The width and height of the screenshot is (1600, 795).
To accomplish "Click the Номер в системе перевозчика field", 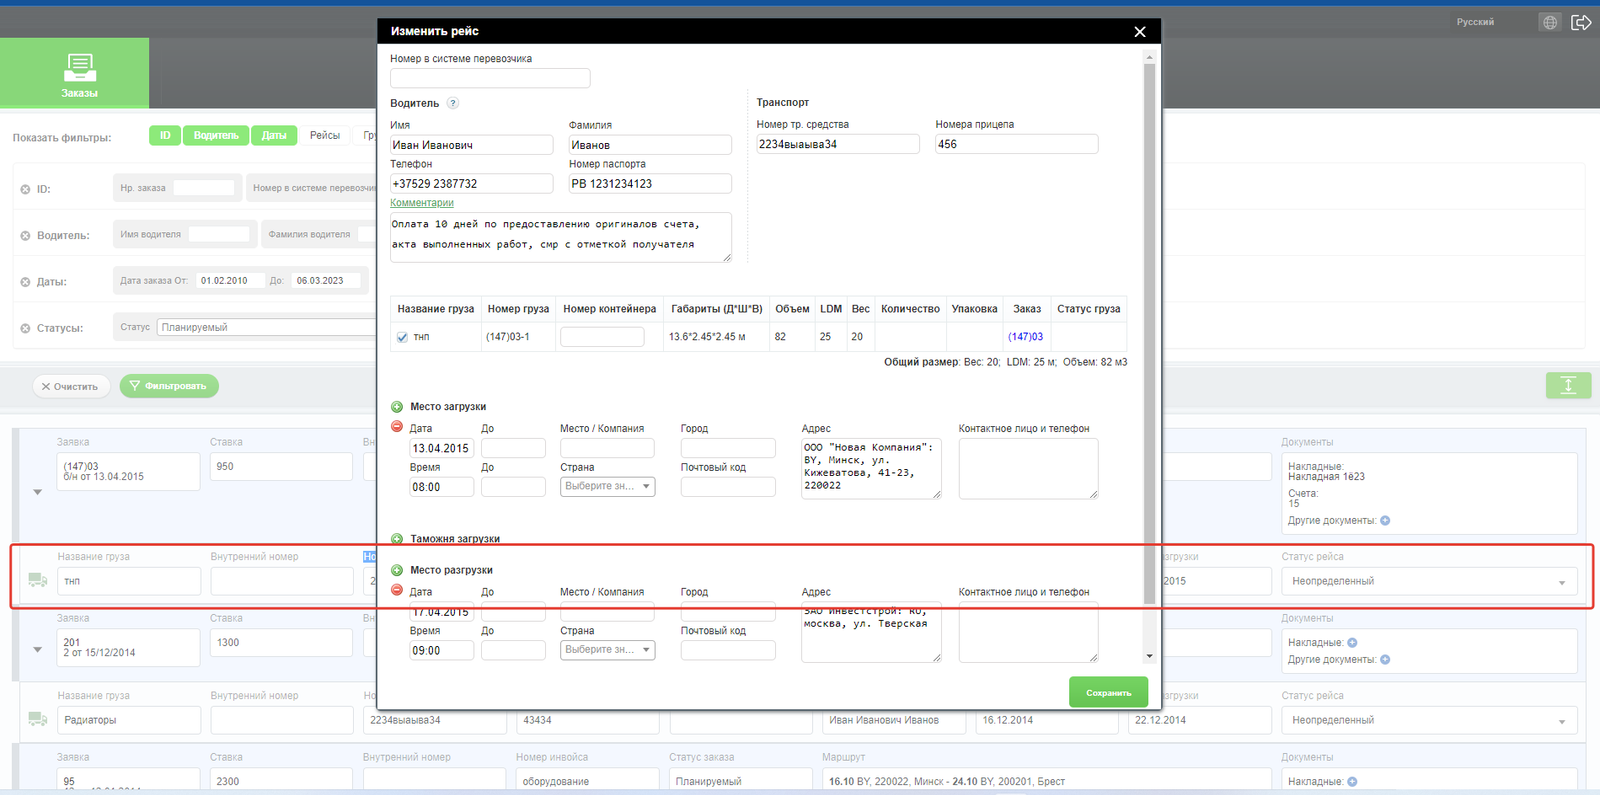I will pyautogui.click(x=490, y=78).
